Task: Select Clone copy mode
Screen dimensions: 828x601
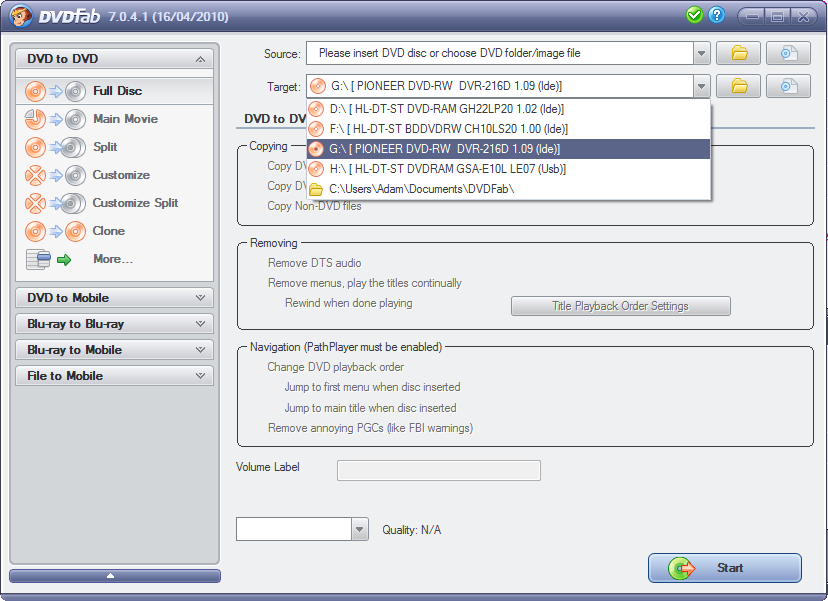Action: pos(115,231)
